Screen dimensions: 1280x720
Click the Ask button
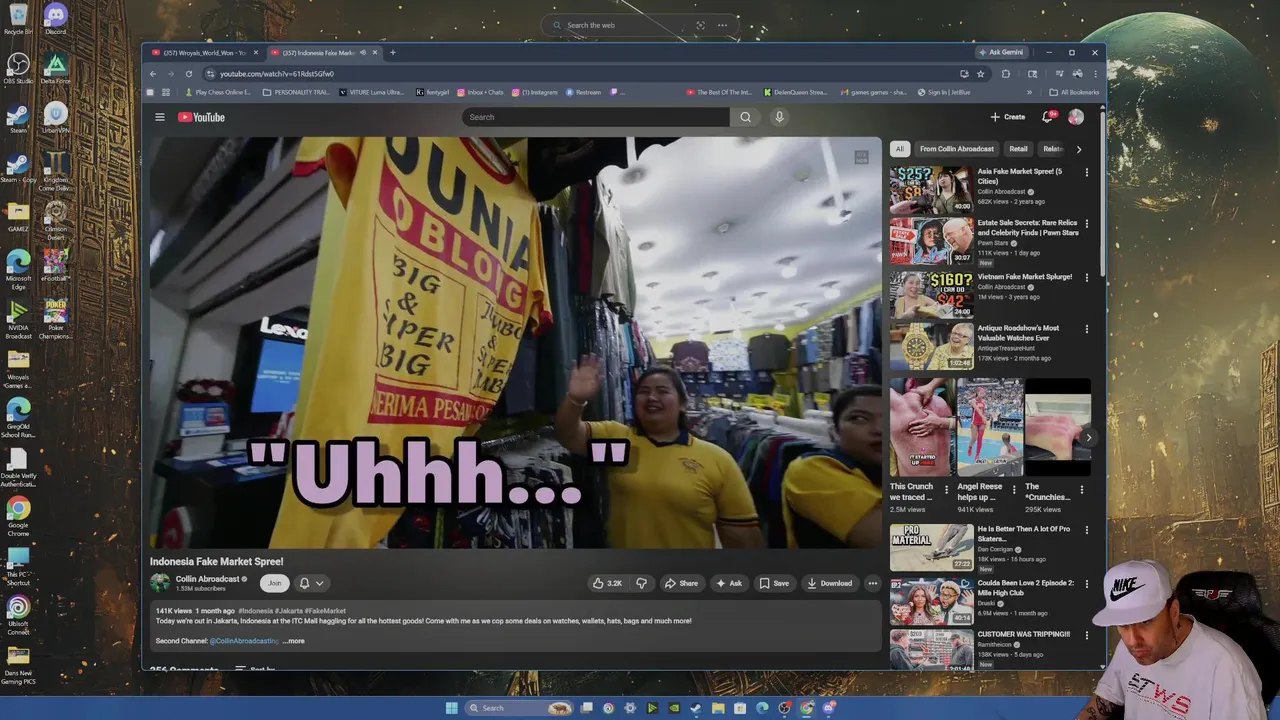[x=729, y=583]
